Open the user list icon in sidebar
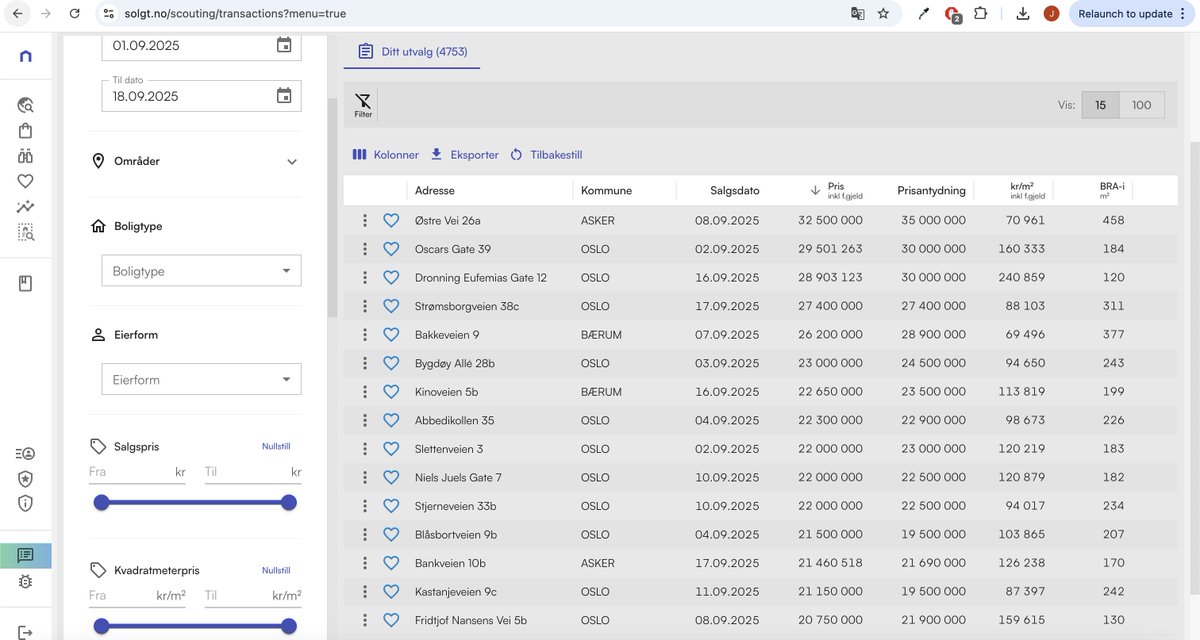Viewport: 1200px width, 640px height. (26, 453)
